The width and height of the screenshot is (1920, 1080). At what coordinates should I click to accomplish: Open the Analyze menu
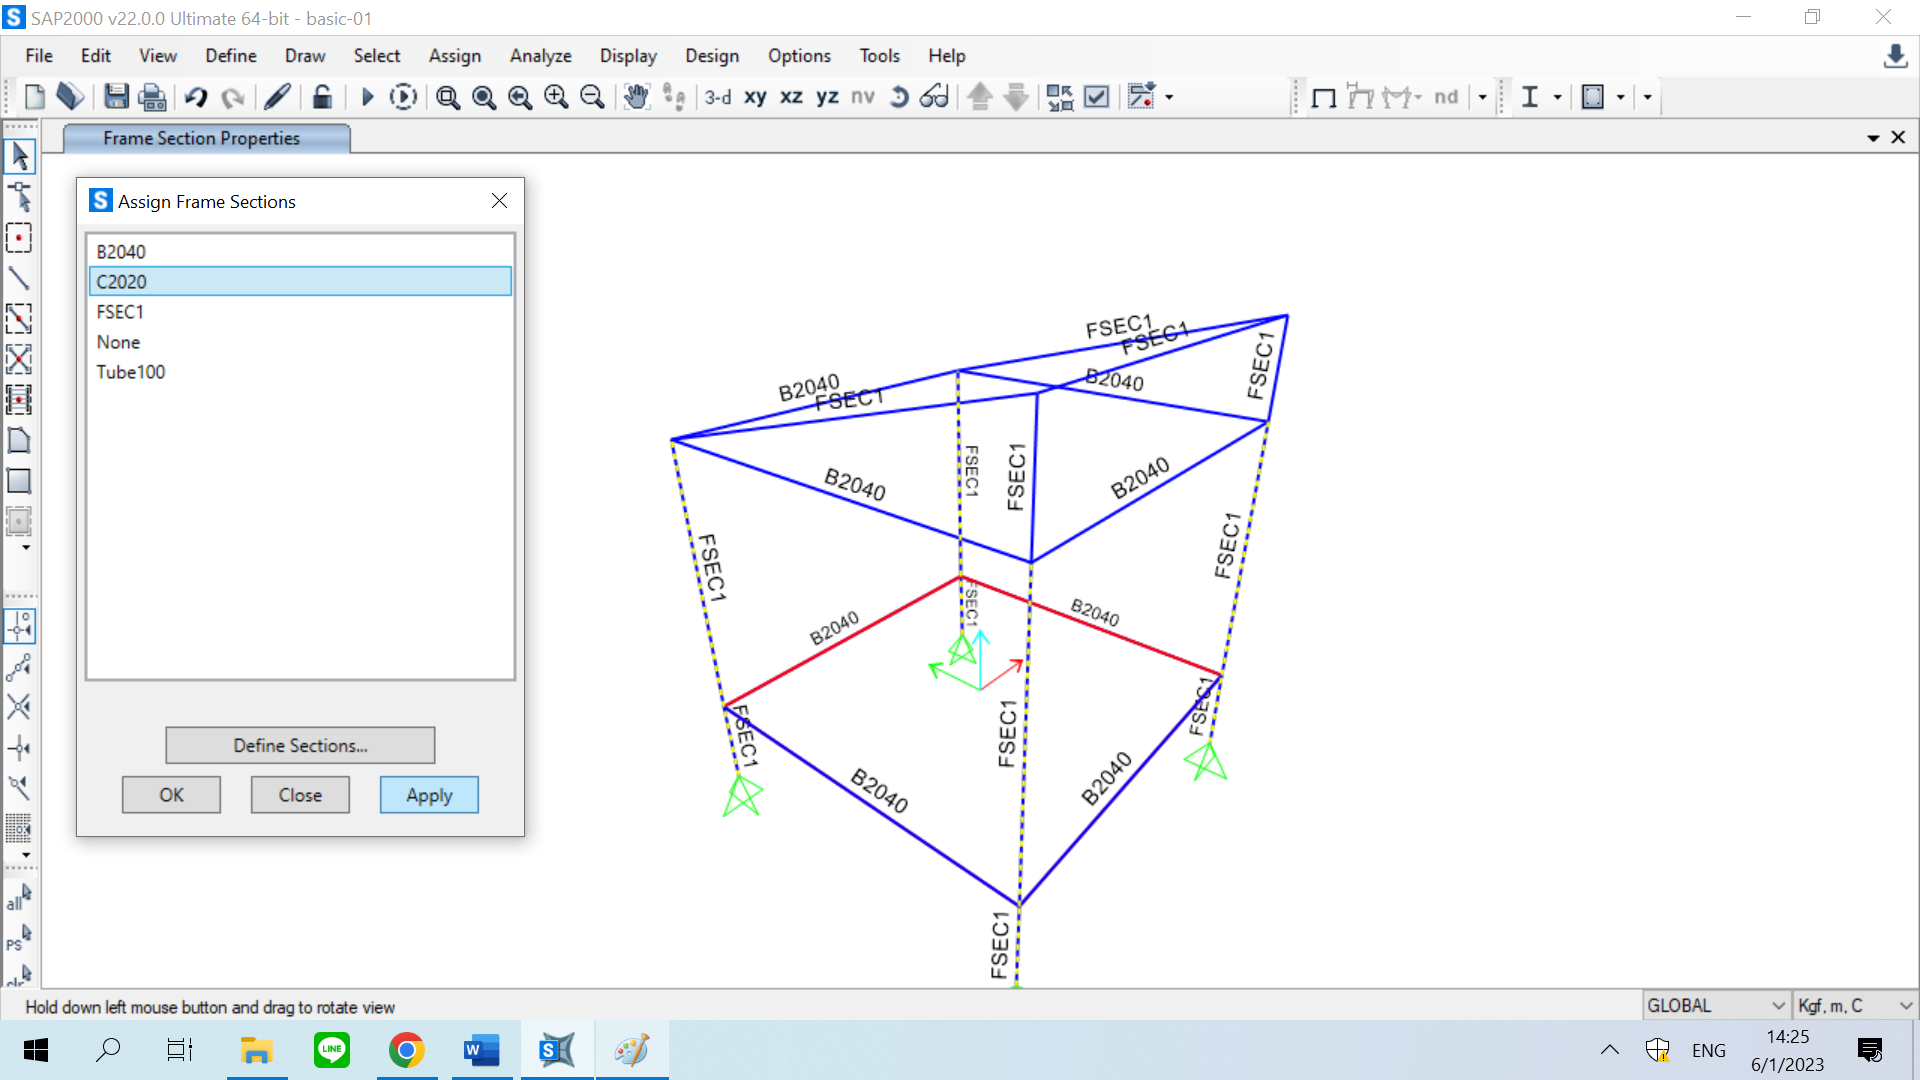coord(540,56)
